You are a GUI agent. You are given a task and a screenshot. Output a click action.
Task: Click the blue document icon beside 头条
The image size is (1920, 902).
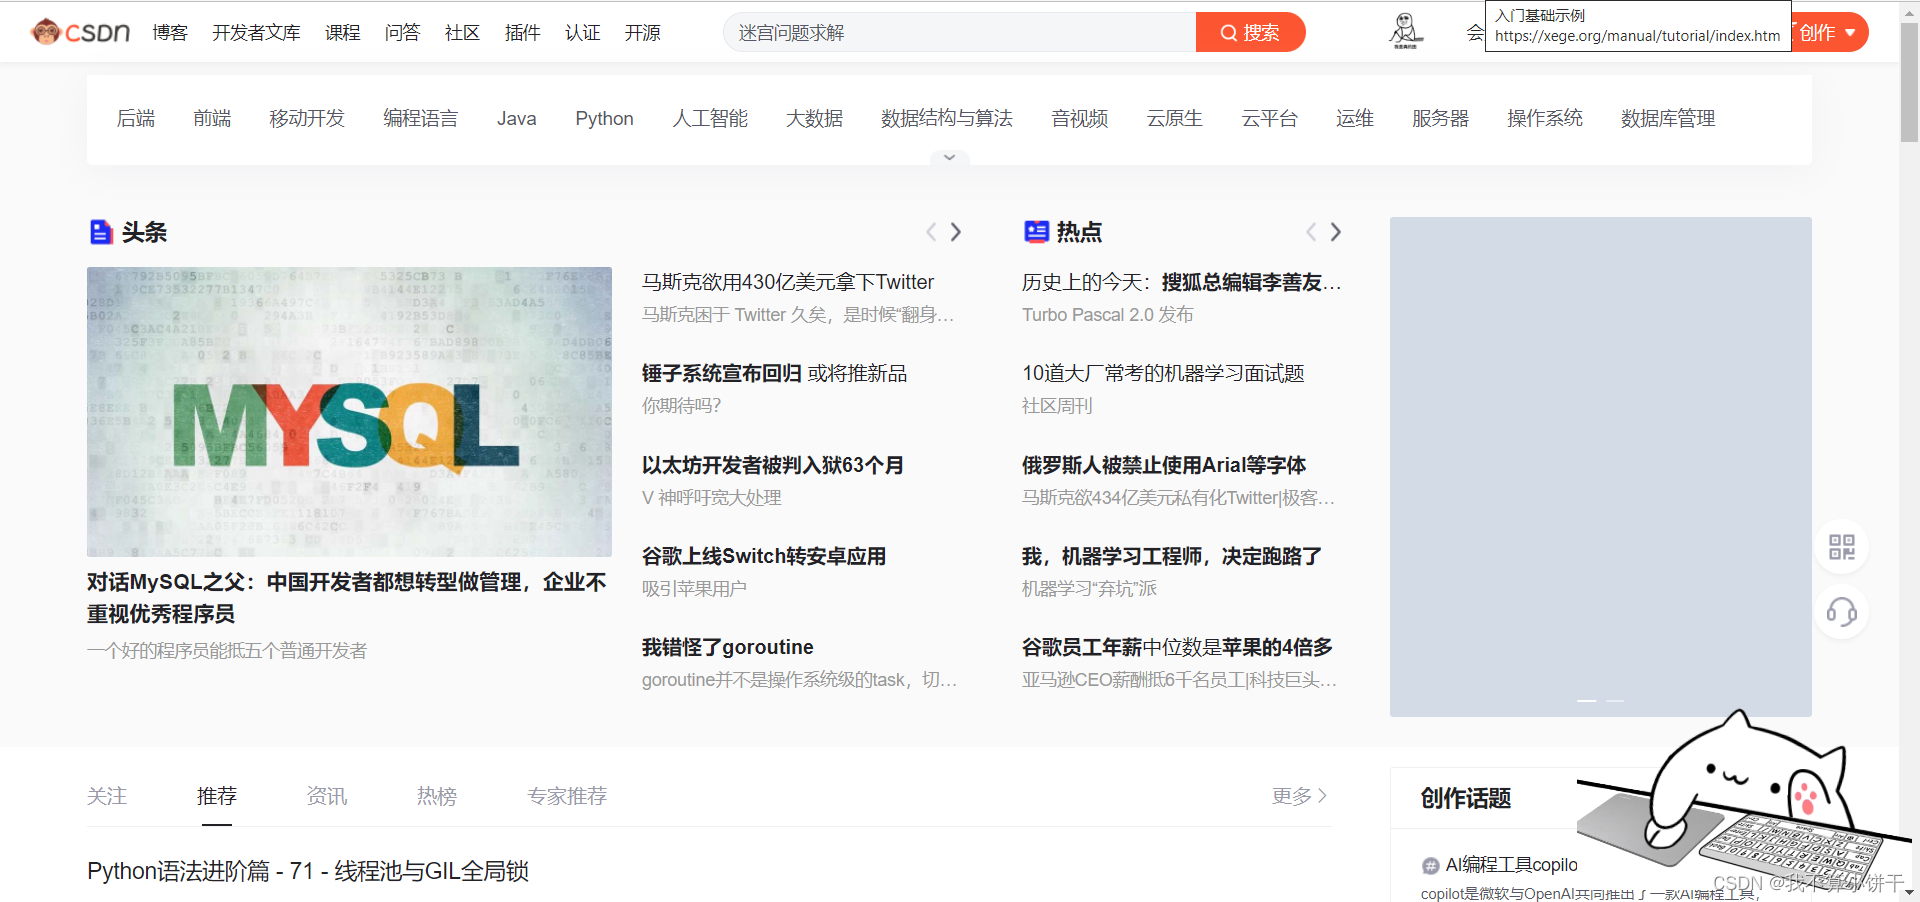pos(101,231)
